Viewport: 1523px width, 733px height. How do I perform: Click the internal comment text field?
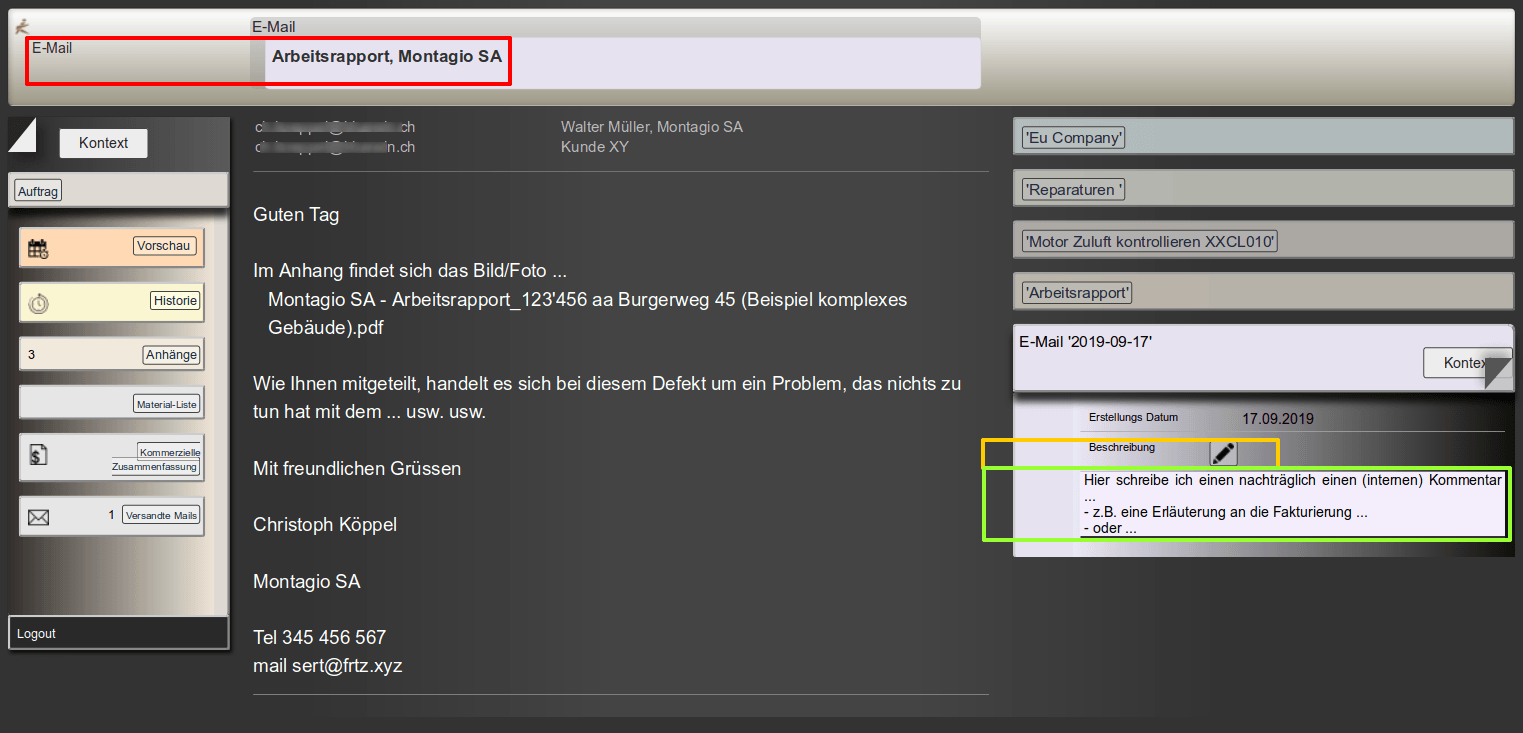pyautogui.click(x=1292, y=504)
